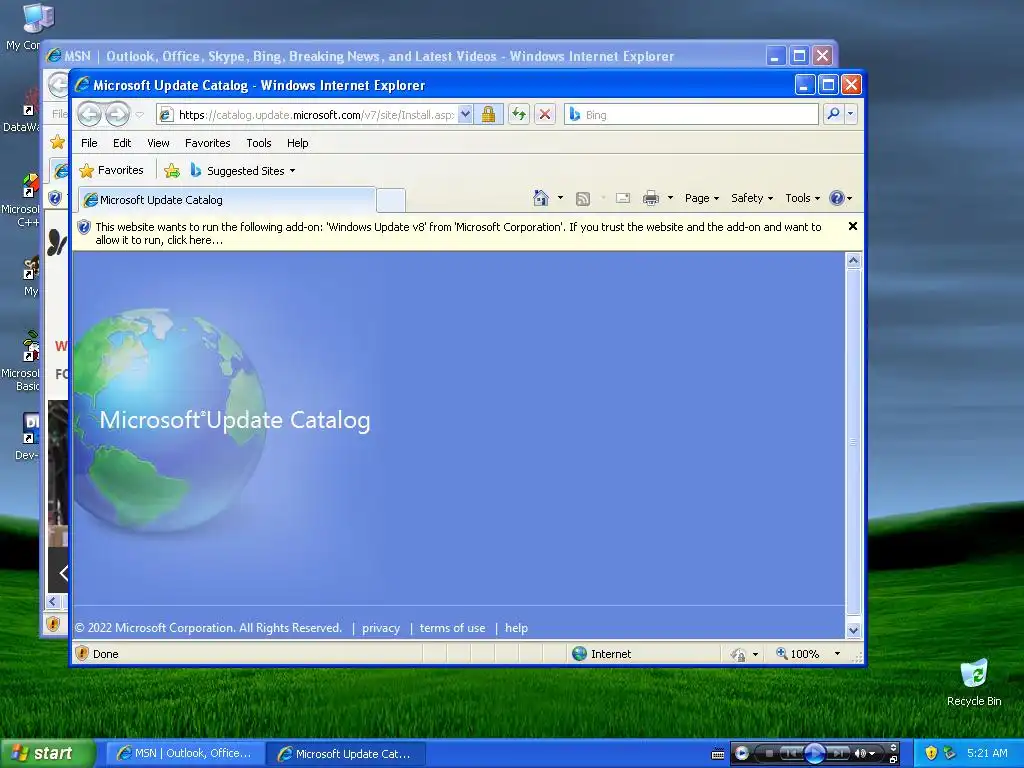Click the Media Player Stop button in taskbar
The image size is (1024, 768).
[x=769, y=754]
